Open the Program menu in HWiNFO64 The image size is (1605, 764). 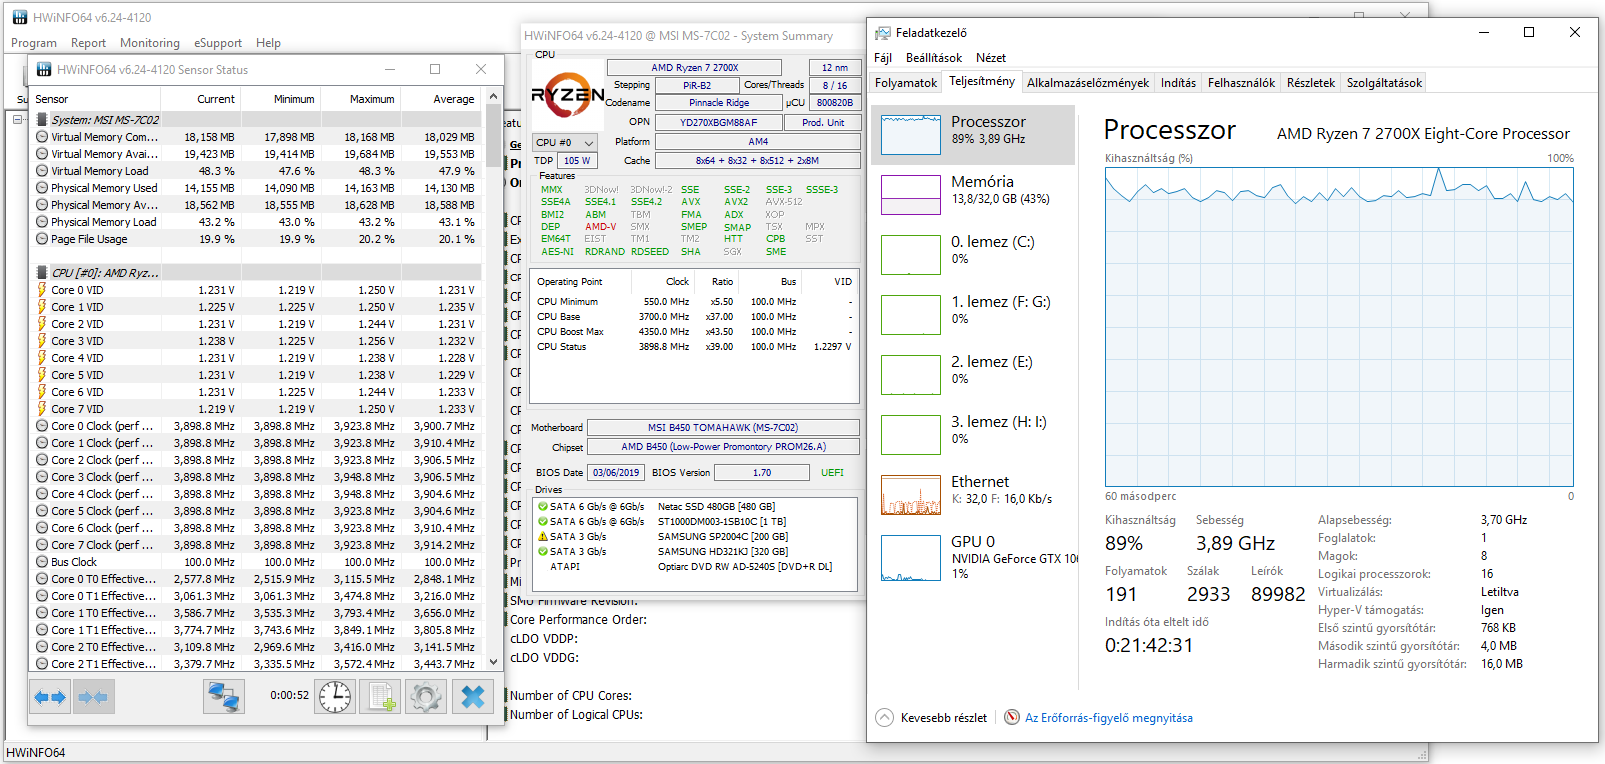34,43
